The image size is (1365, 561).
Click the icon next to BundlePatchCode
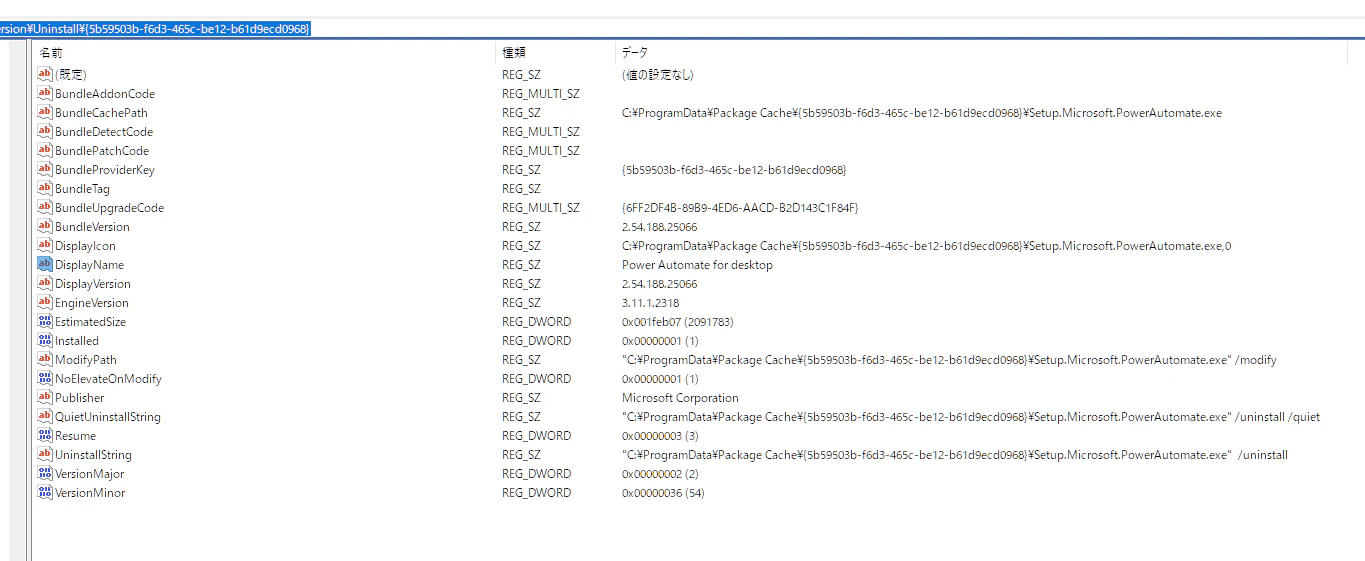[44, 150]
